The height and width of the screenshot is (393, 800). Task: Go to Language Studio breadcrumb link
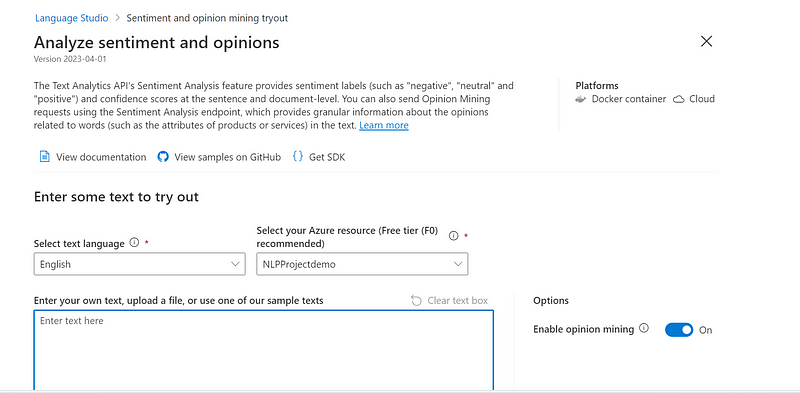pos(72,18)
